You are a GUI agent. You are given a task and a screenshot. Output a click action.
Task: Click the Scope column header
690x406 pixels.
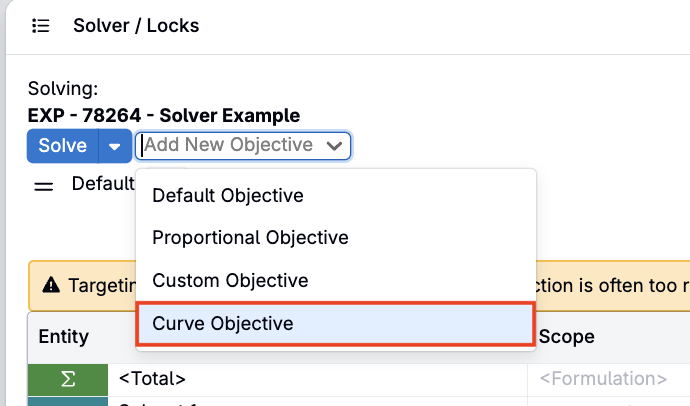(567, 337)
